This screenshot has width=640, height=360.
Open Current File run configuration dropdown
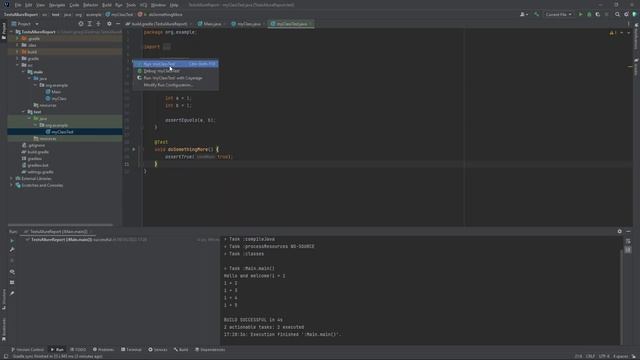[558, 14]
